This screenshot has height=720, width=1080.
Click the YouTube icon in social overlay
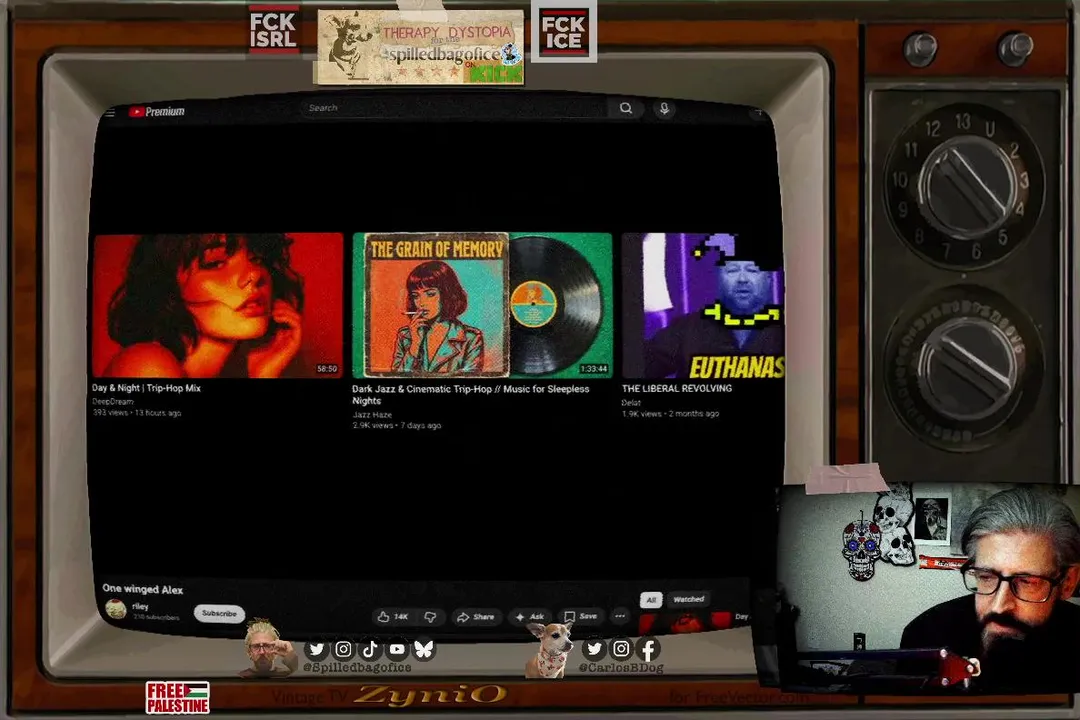[397, 649]
